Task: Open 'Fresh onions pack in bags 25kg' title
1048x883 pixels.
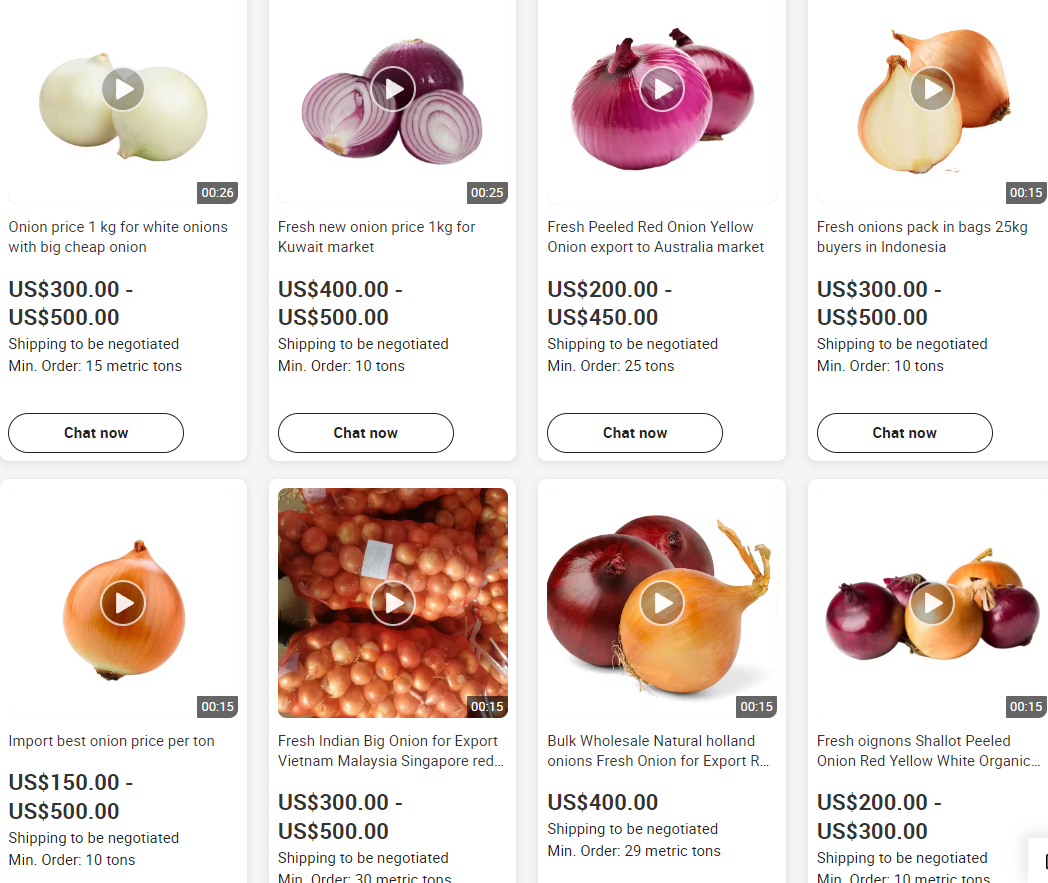Action: coord(922,237)
